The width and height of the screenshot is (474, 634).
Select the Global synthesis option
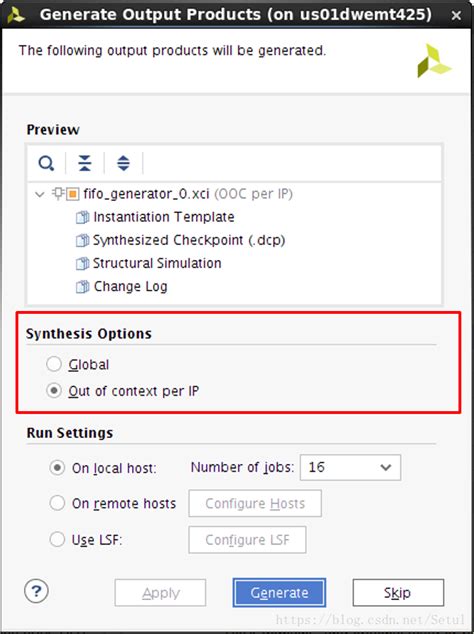click(54, 364)
